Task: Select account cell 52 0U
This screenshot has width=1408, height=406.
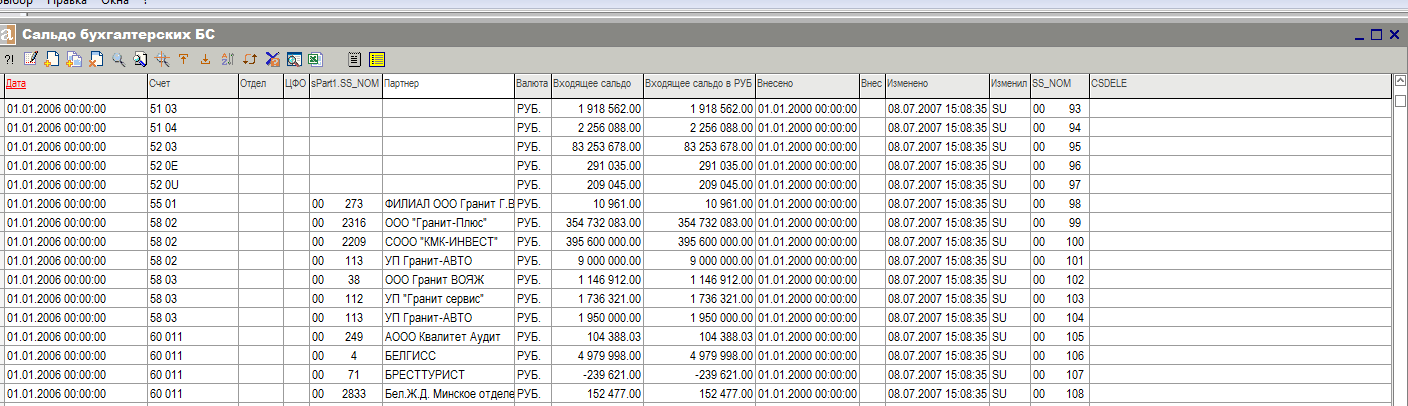Action: point(192,184)
